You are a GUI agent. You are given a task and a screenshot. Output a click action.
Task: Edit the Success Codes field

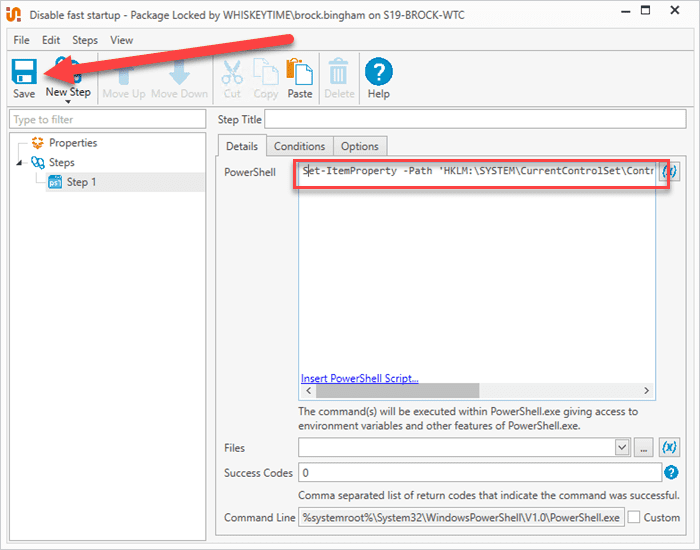(480, 473)
